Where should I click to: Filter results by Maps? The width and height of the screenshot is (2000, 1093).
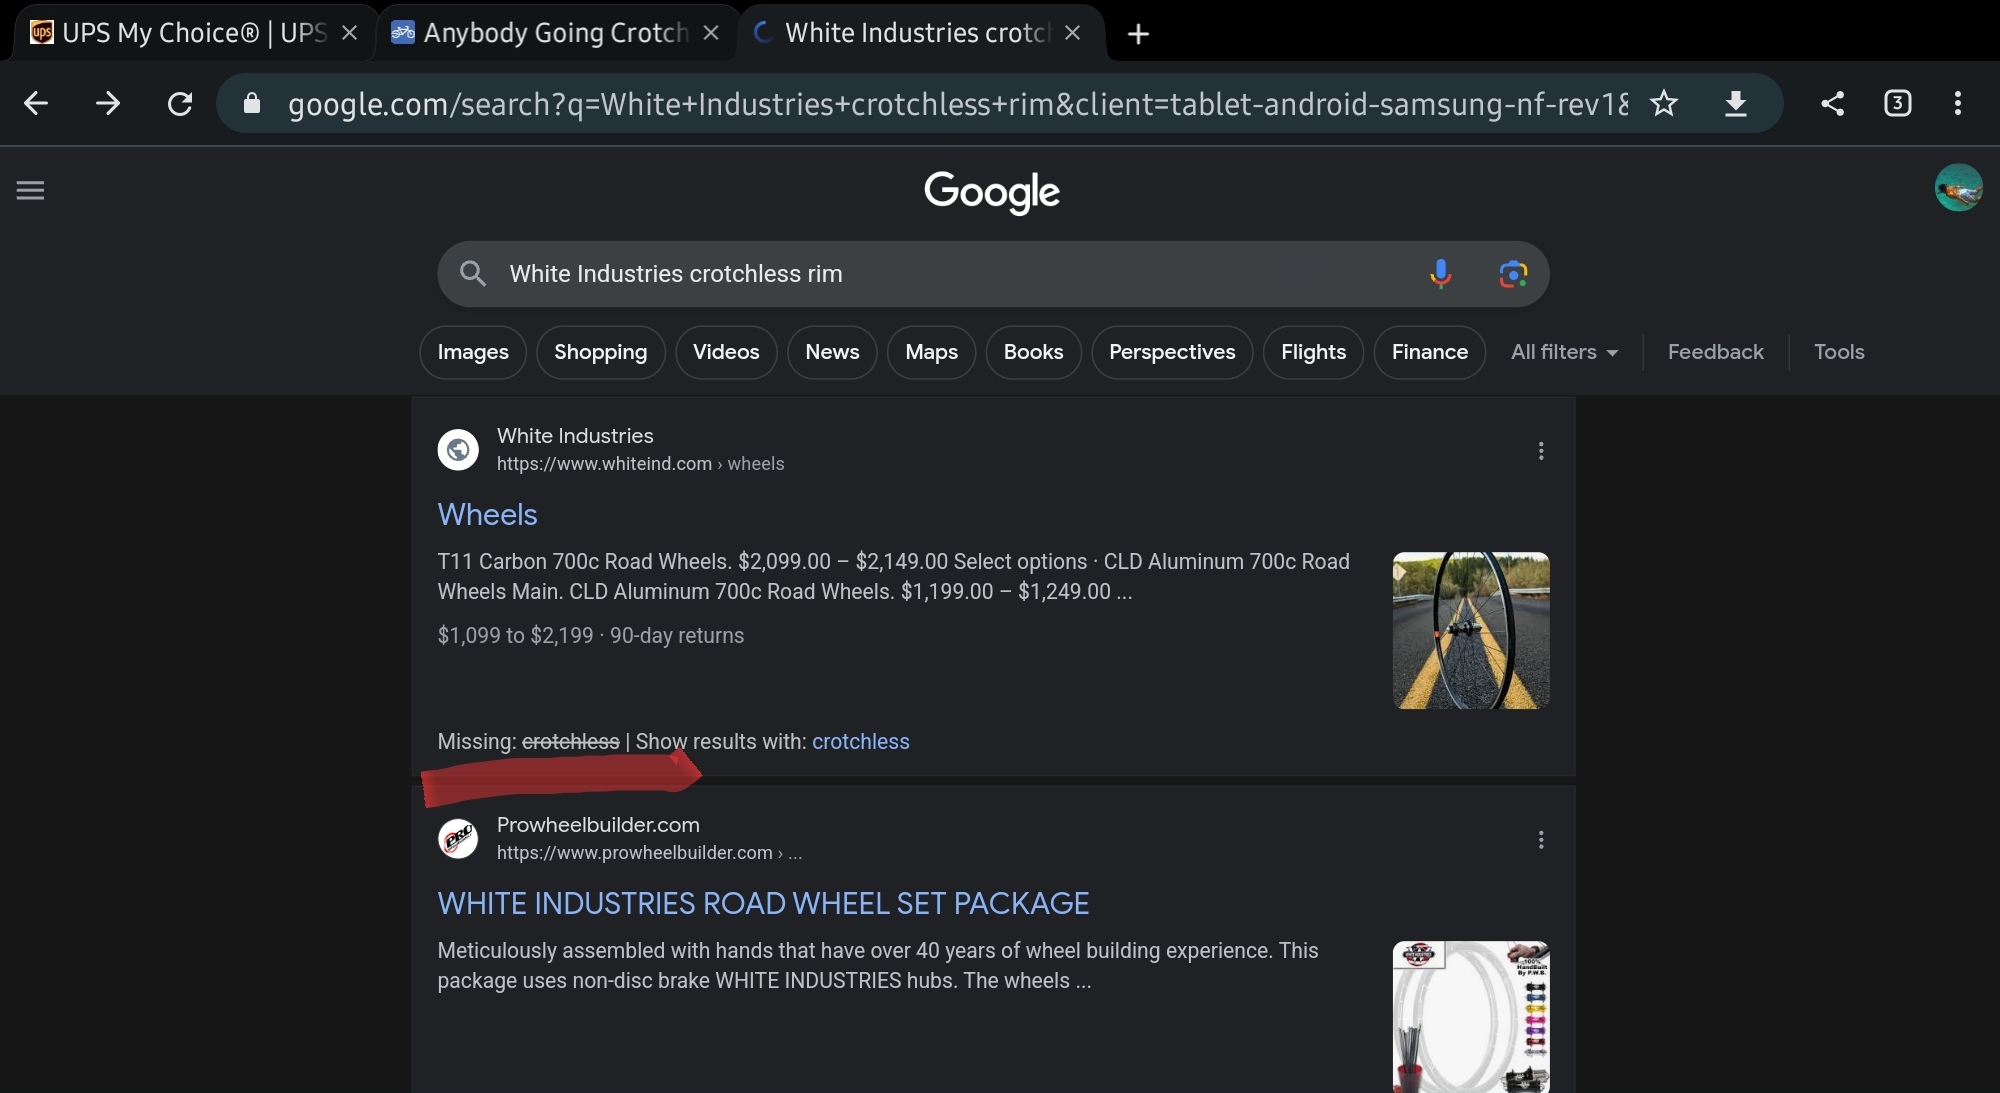[931, 352]
